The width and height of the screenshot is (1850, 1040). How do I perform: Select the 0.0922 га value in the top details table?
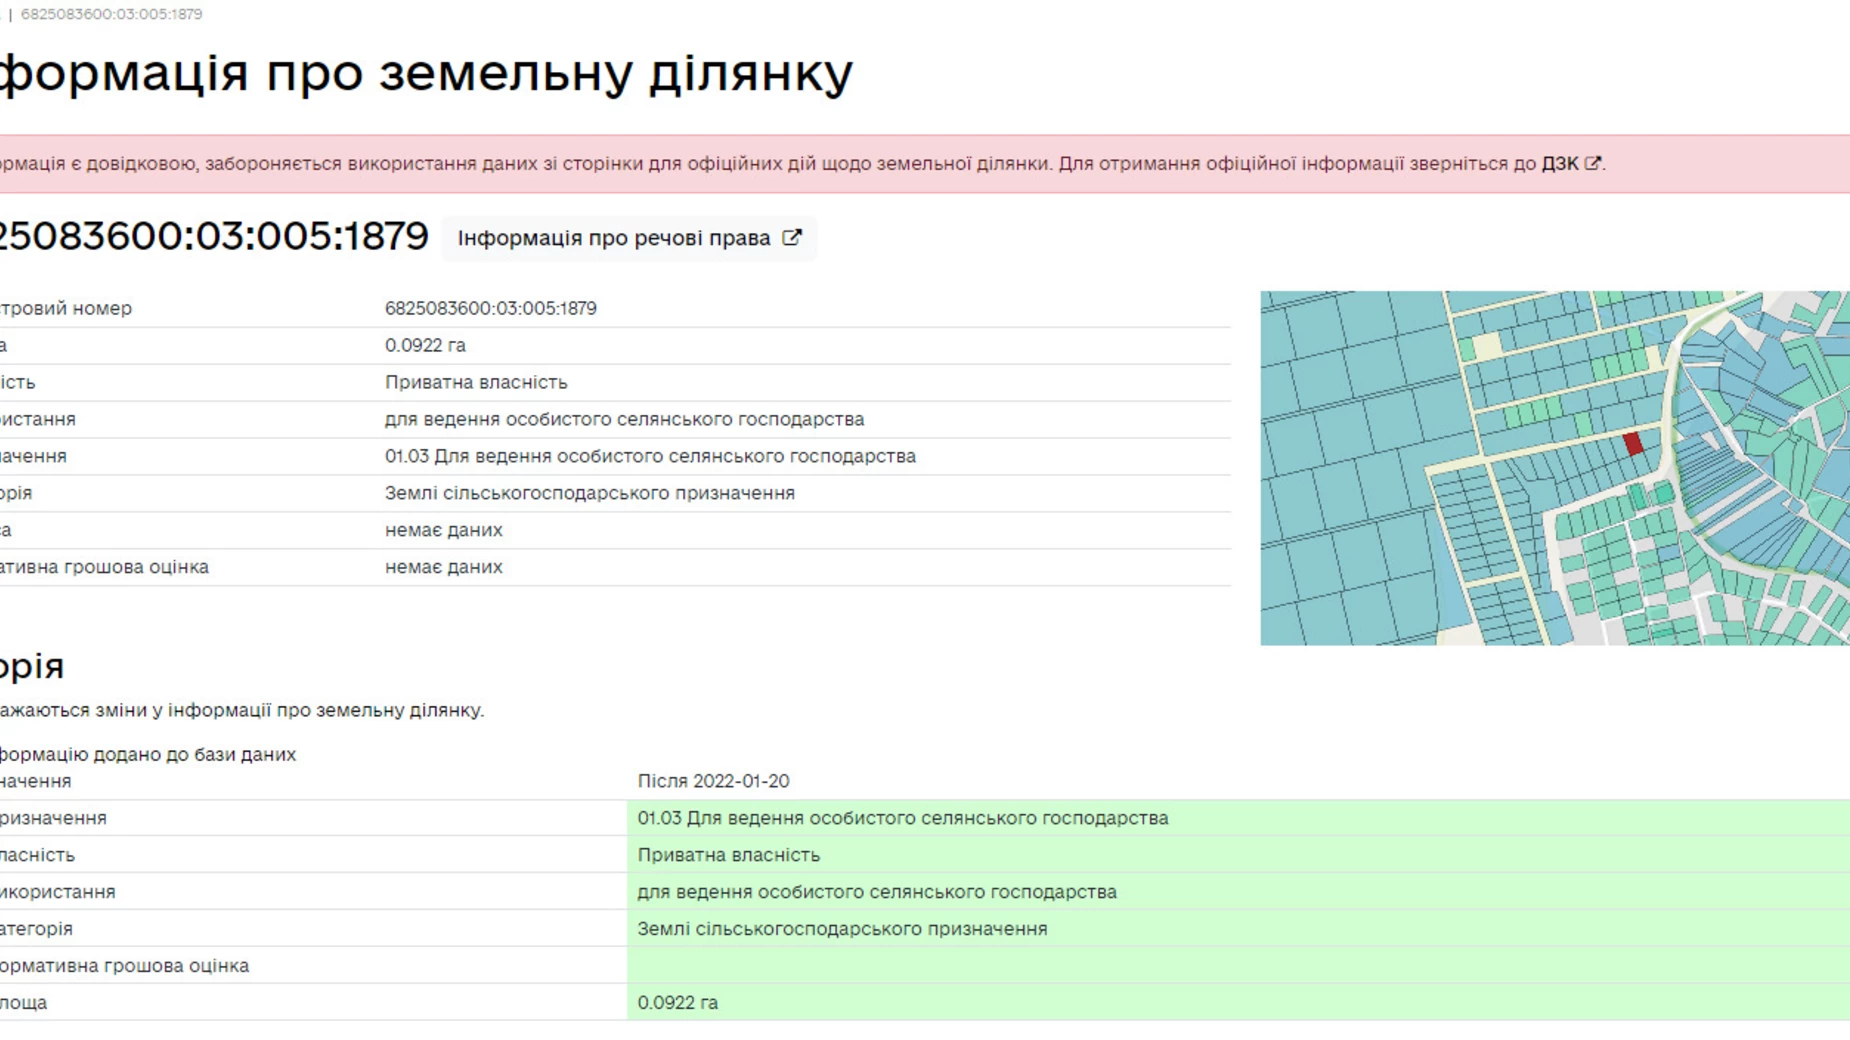[x=425, y=345]
